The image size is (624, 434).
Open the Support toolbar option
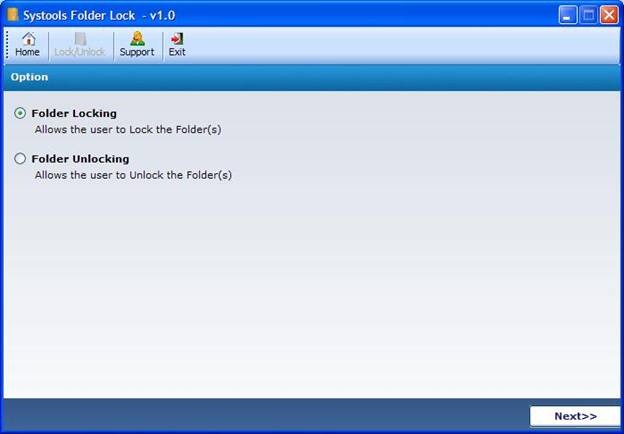[x=137, y=45]
